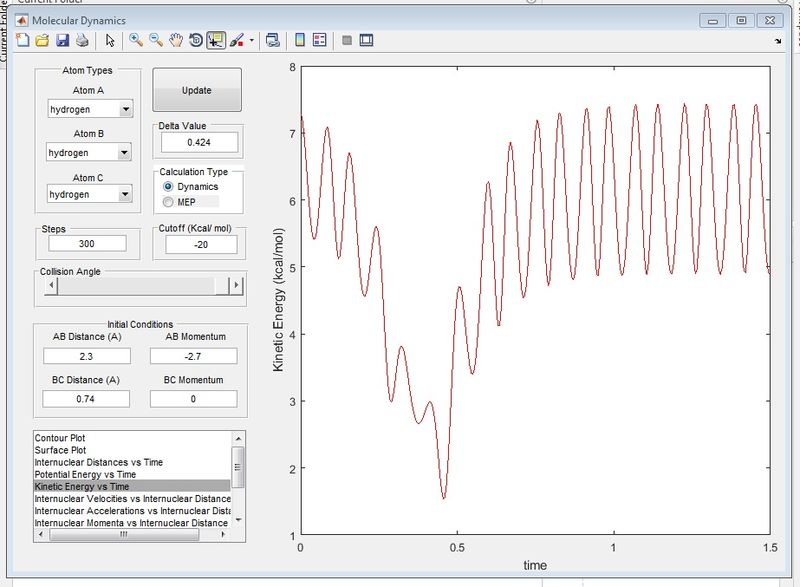800x587 pixels.
Task: Click the MATLAB logo in title bar
Action: click(x=21, y=20)
